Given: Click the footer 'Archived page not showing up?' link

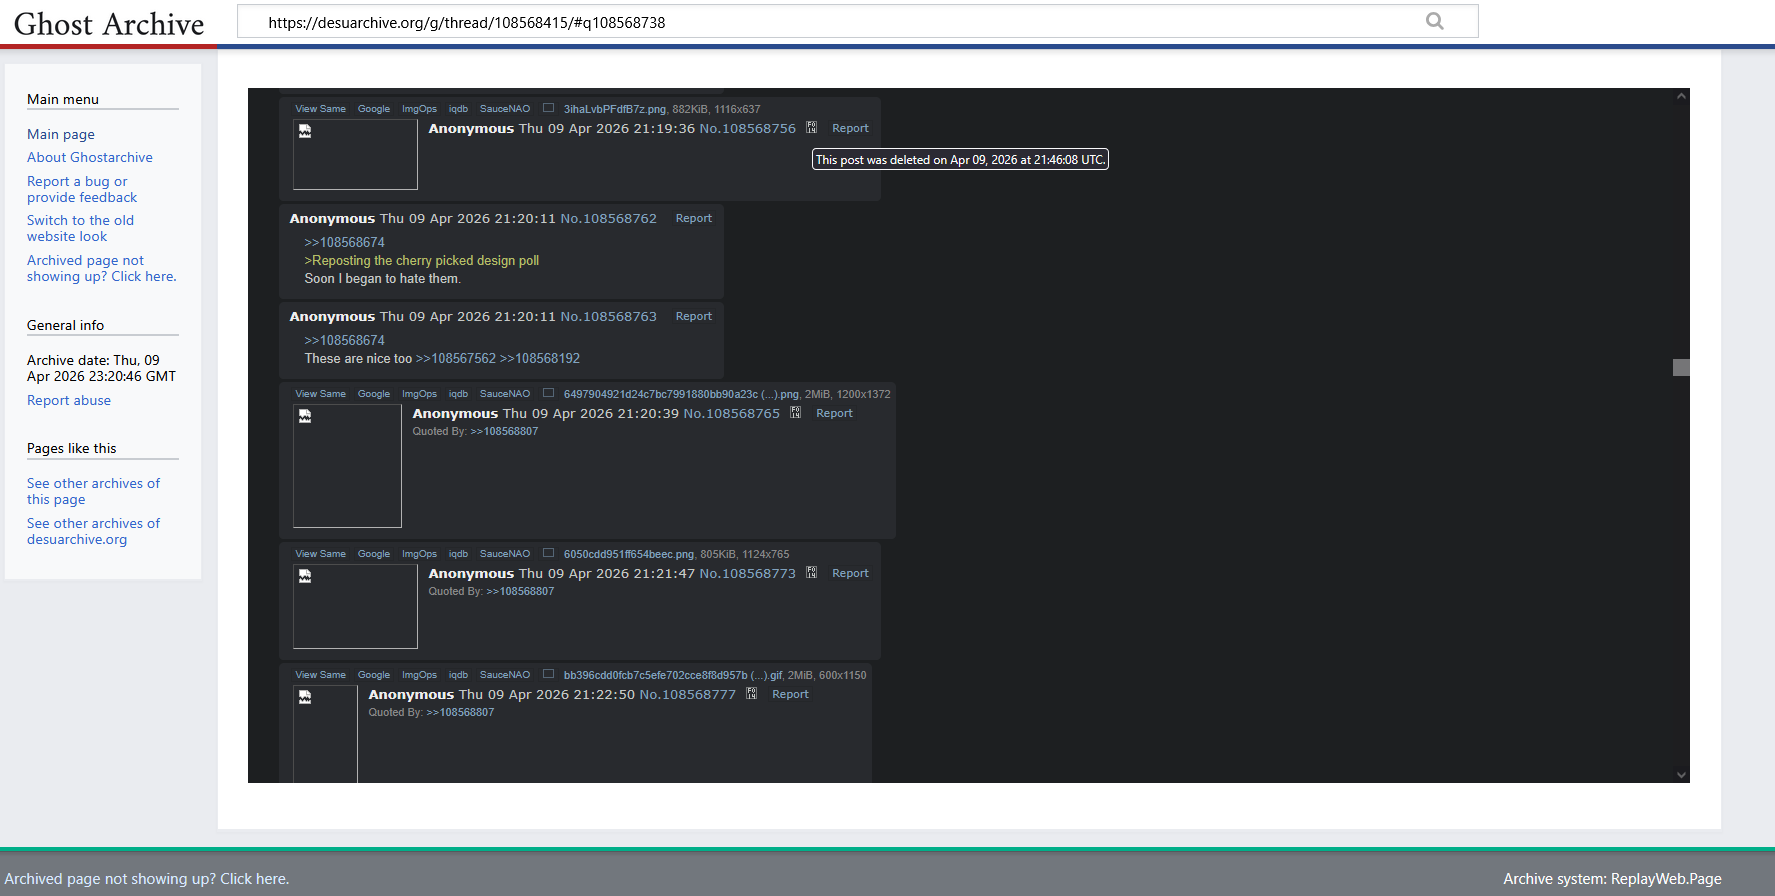Looking at the screenshot, I should 147,879.
